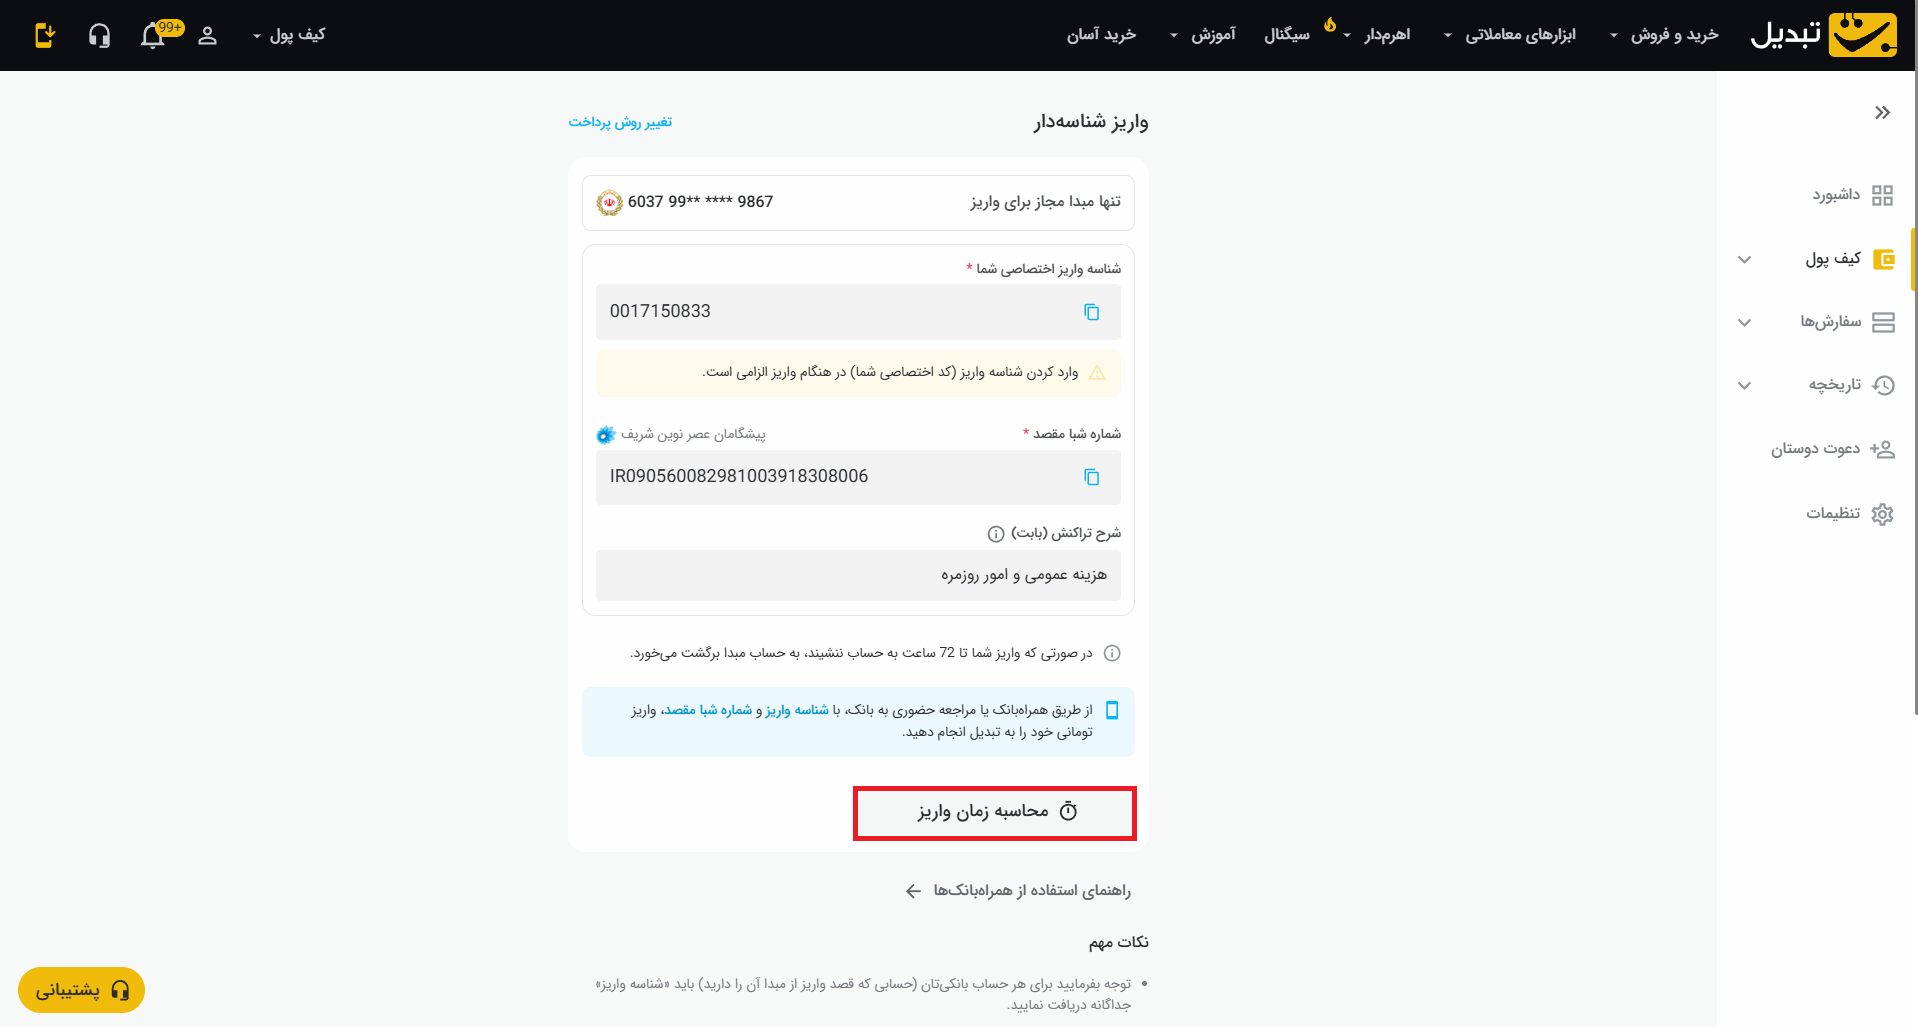Expand کیف پول section in sidebar
The height and width of the screenshot is (1027, 1918).
[1744, 260]
